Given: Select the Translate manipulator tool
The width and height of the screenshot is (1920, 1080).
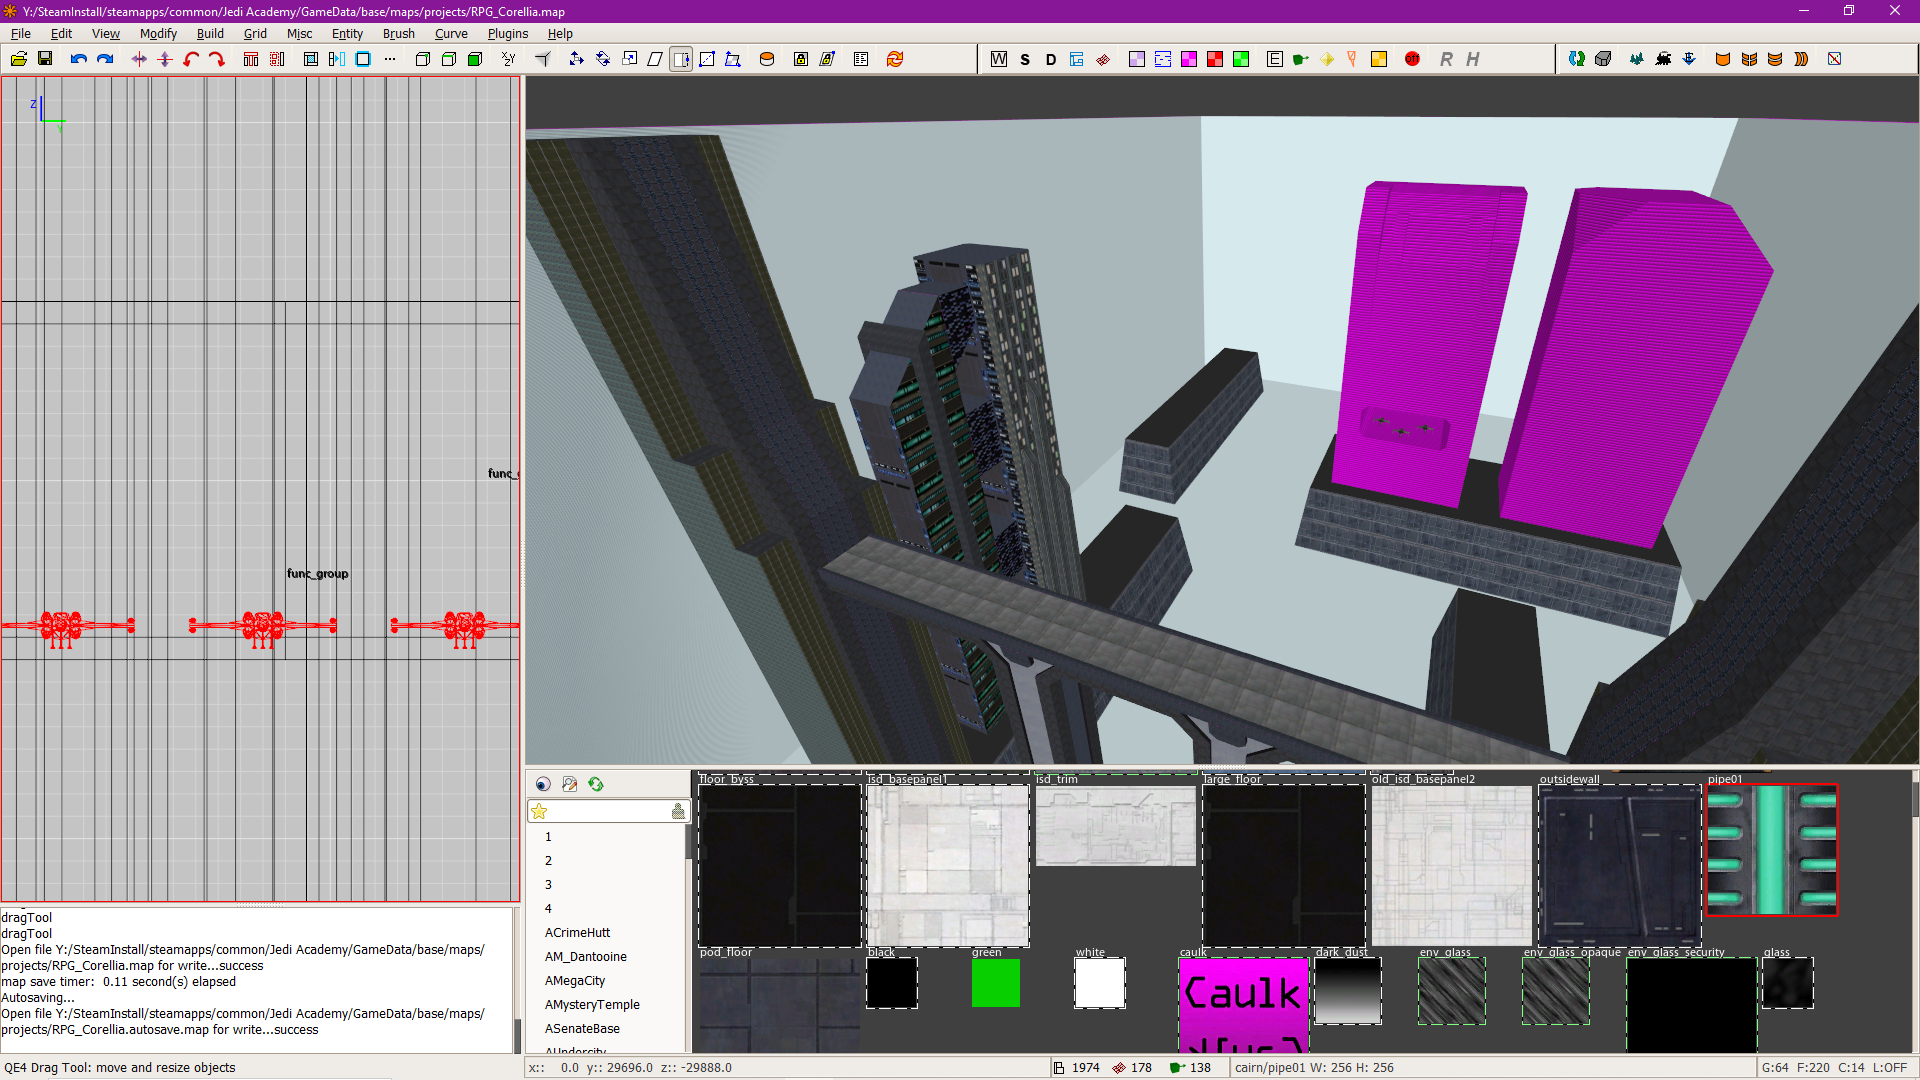Looking at the screenshot, I should point(577,59).
